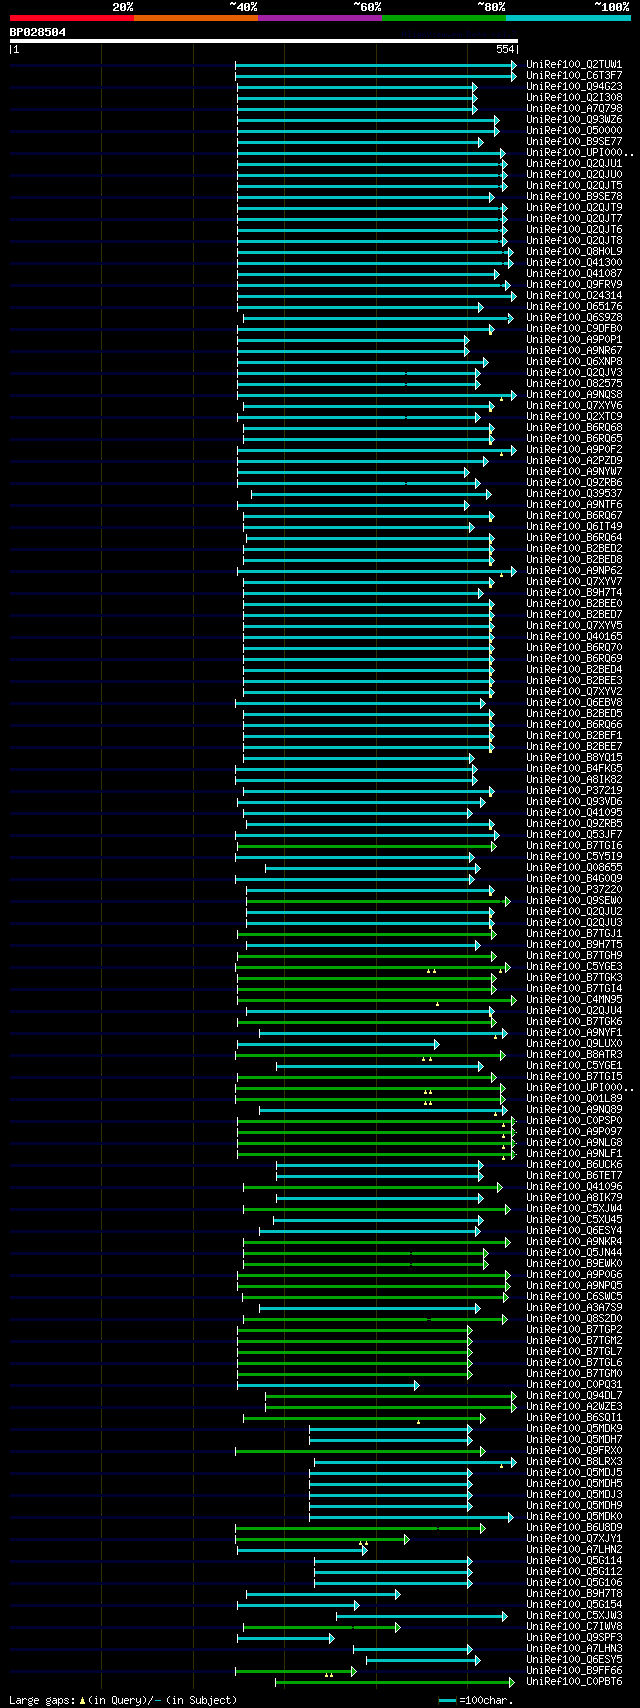Click the UniRef100_Q7XJY1 label
The image size is (640, 1708).
click(x=574, y=1538)
